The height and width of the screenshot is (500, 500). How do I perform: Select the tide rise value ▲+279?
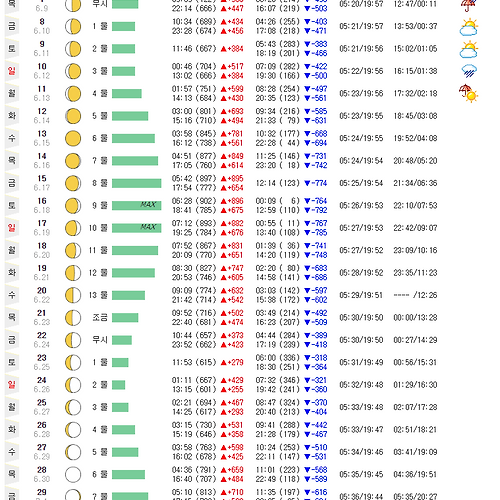[x=232, y=362]
